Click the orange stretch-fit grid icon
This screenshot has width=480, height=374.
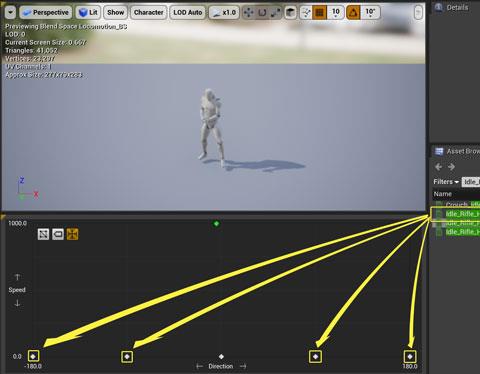(72, 234)
